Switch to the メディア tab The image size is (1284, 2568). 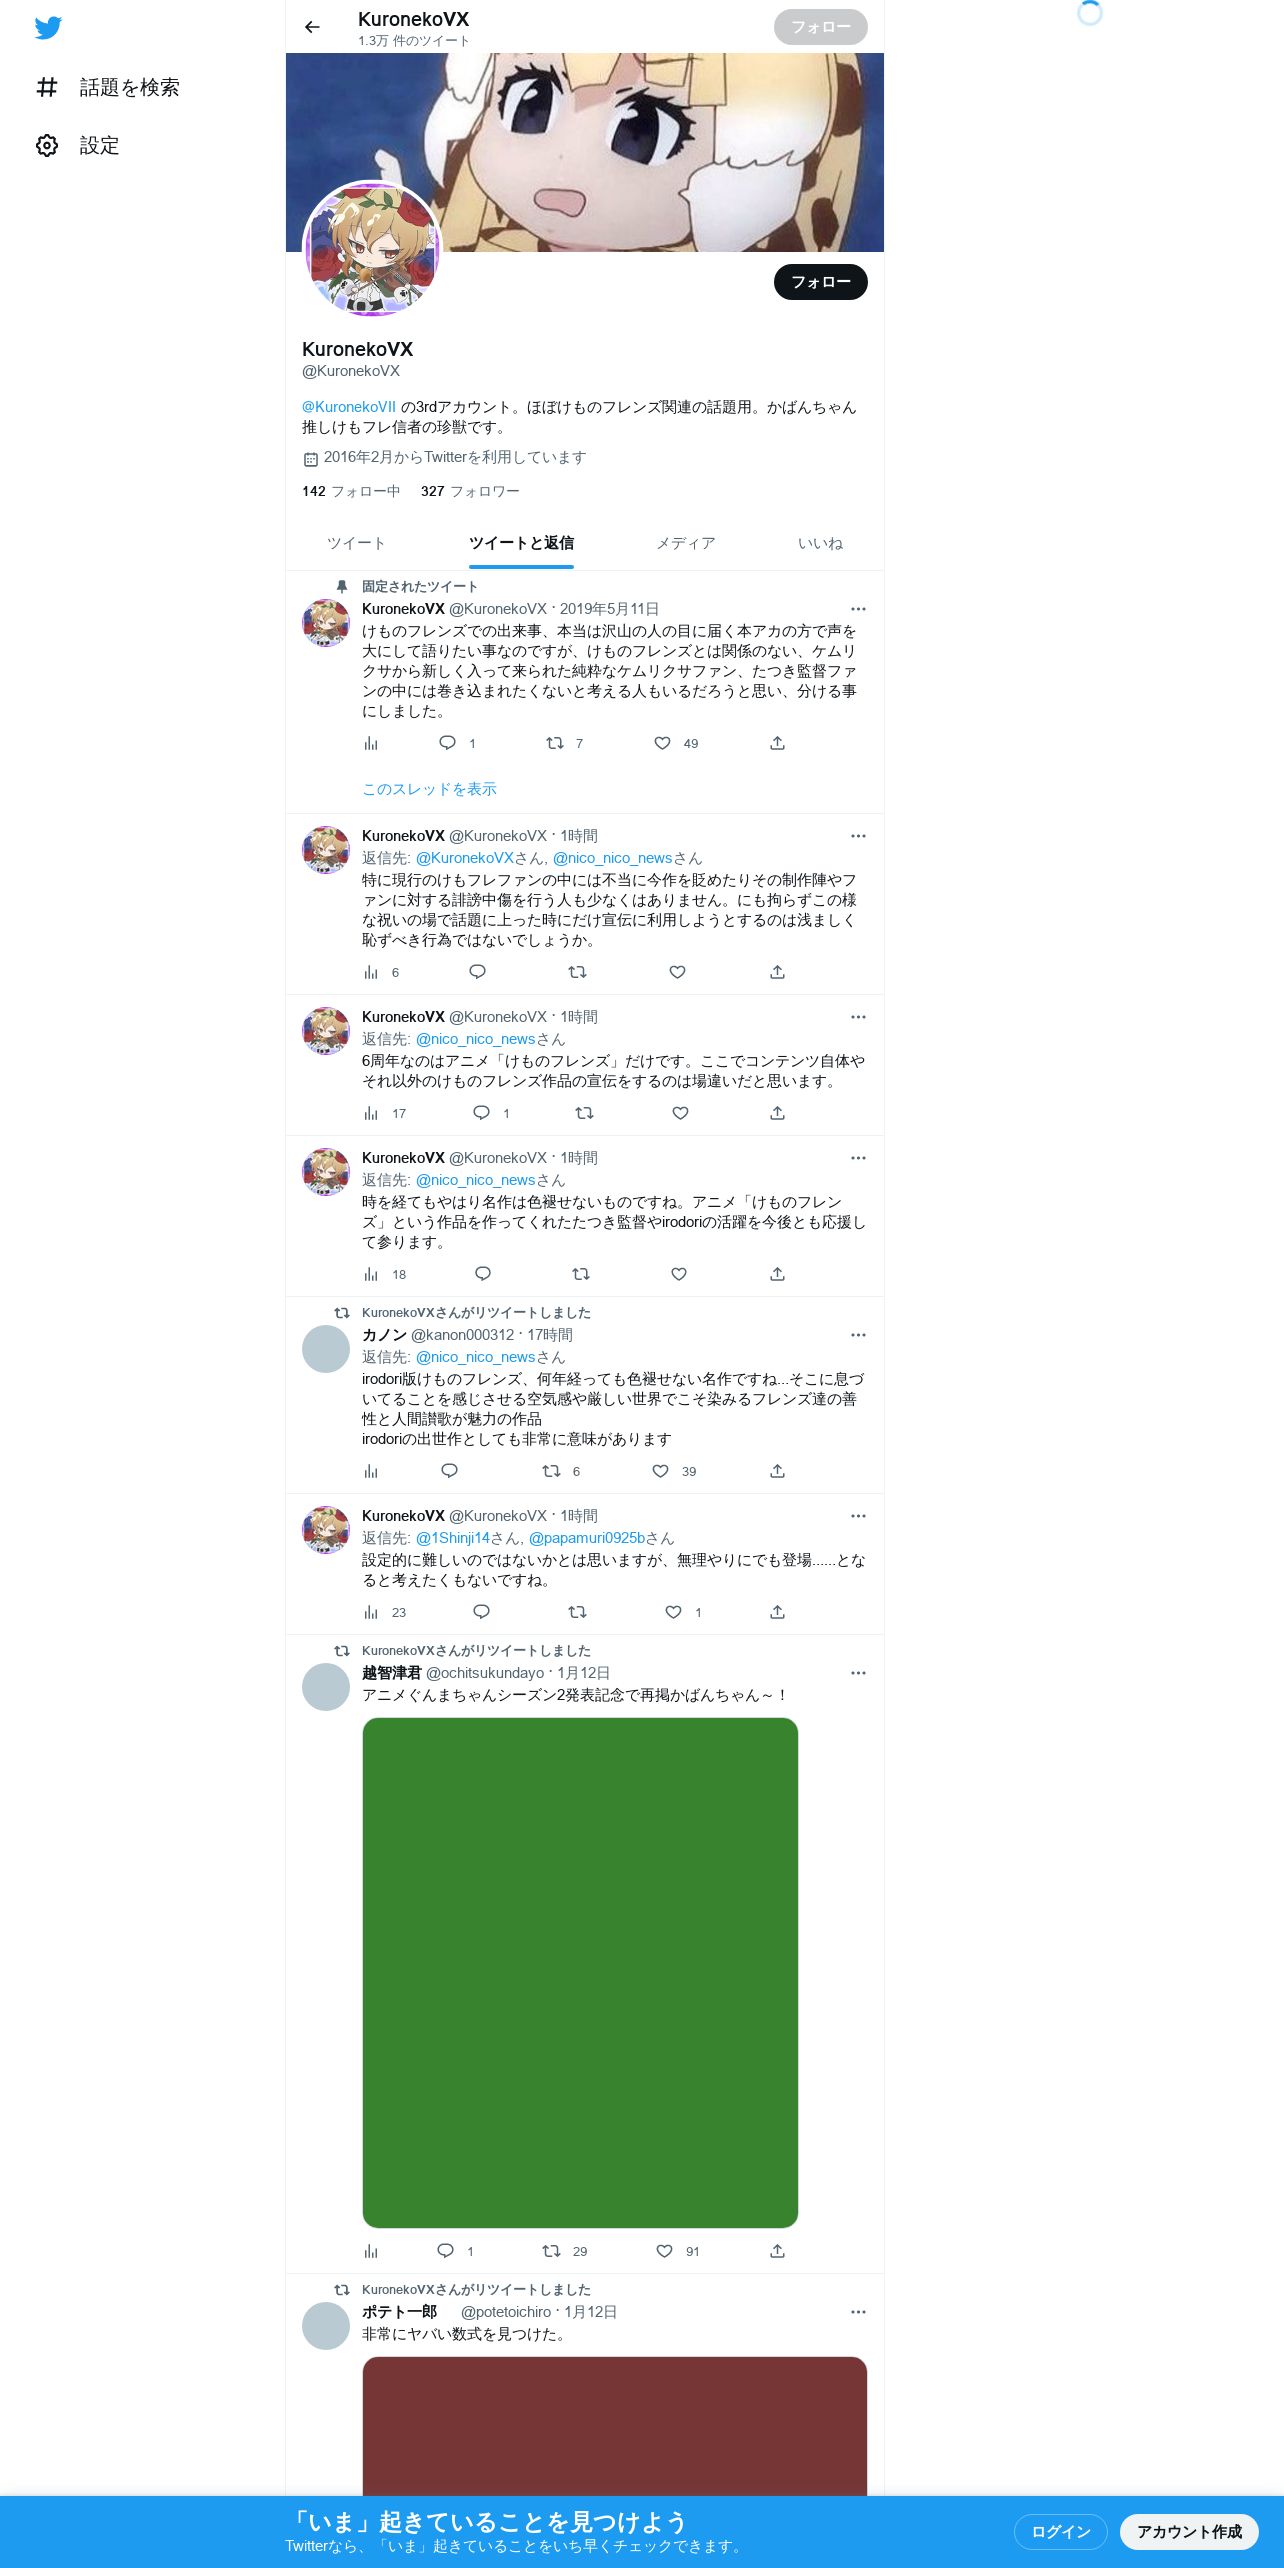point(686,543)
